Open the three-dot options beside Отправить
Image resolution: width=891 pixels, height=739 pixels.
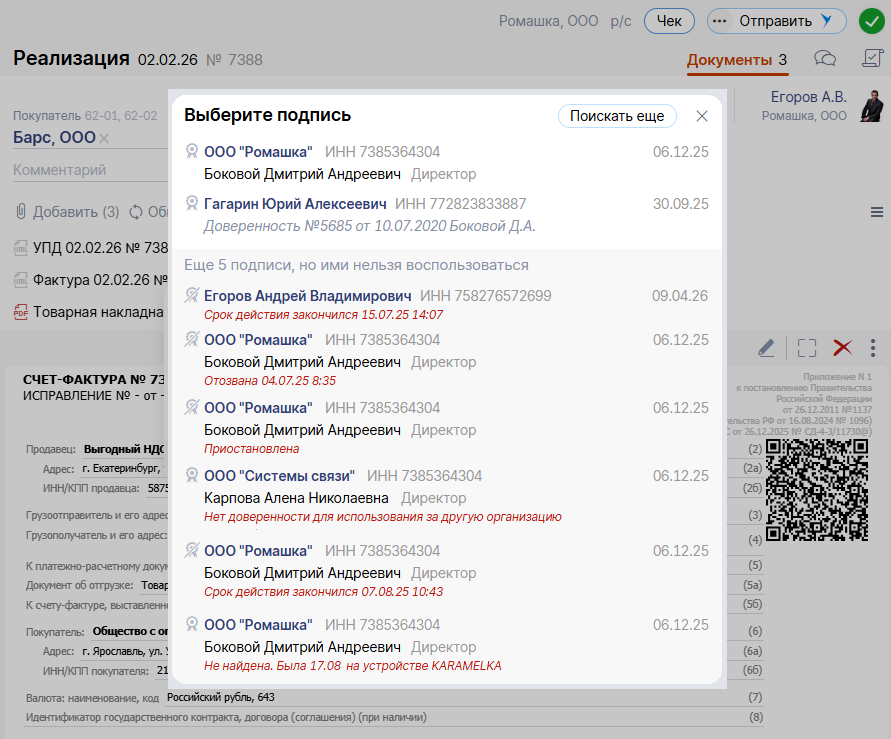[x=720, y=21]
